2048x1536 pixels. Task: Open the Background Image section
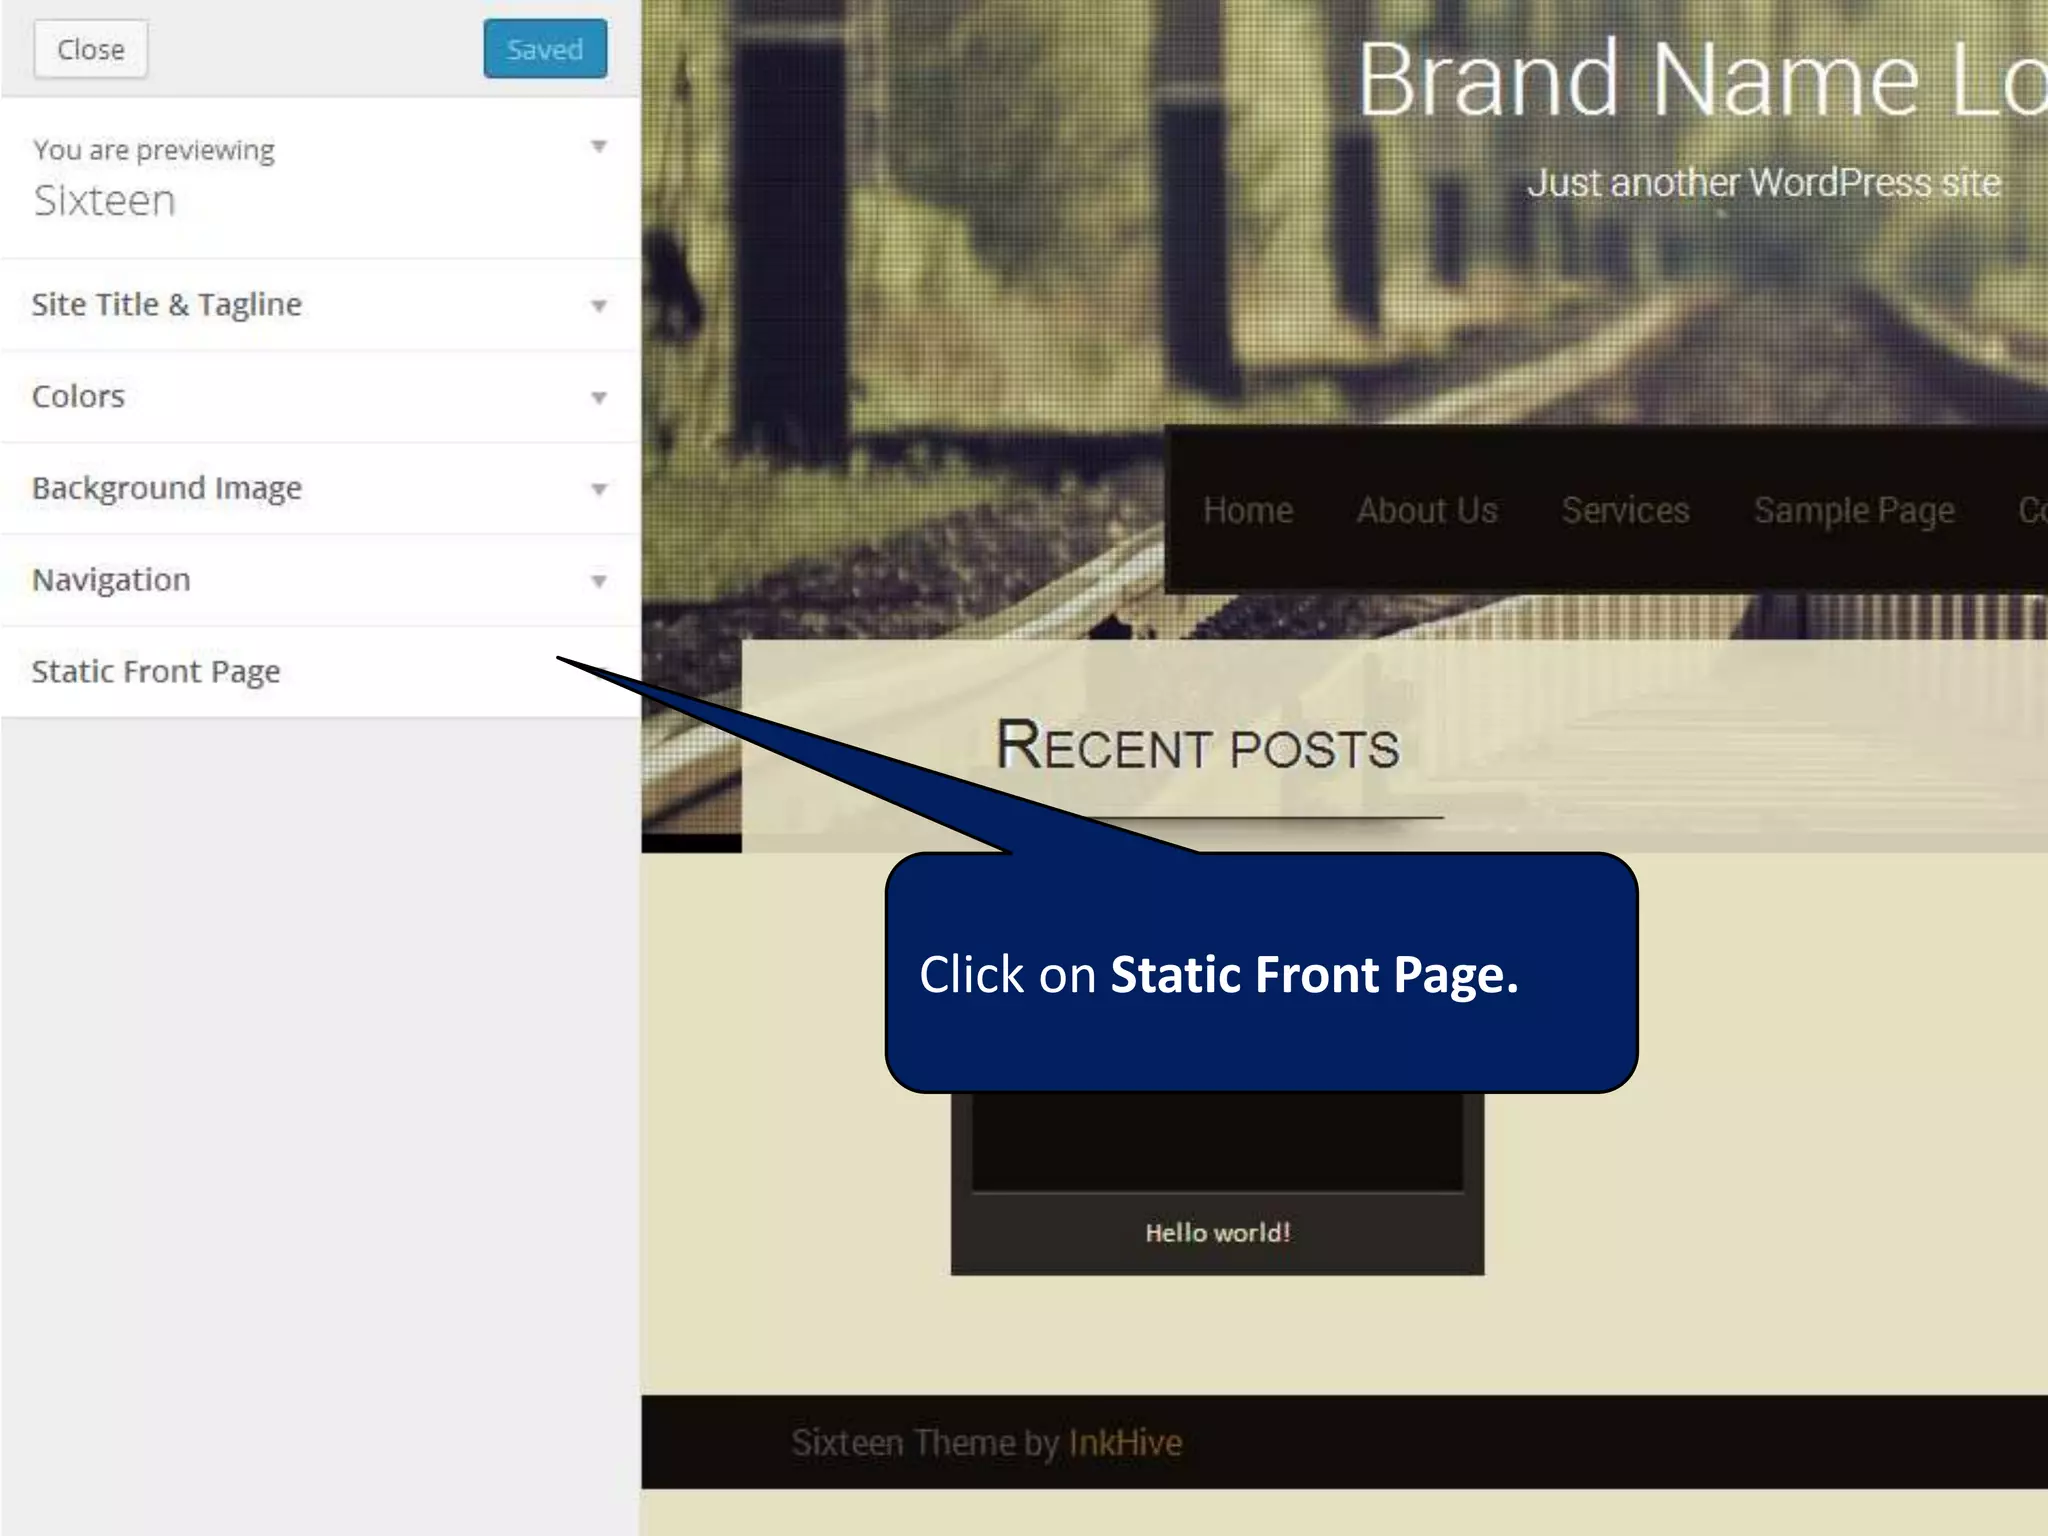pyautogui.click(x=320, y=489)
